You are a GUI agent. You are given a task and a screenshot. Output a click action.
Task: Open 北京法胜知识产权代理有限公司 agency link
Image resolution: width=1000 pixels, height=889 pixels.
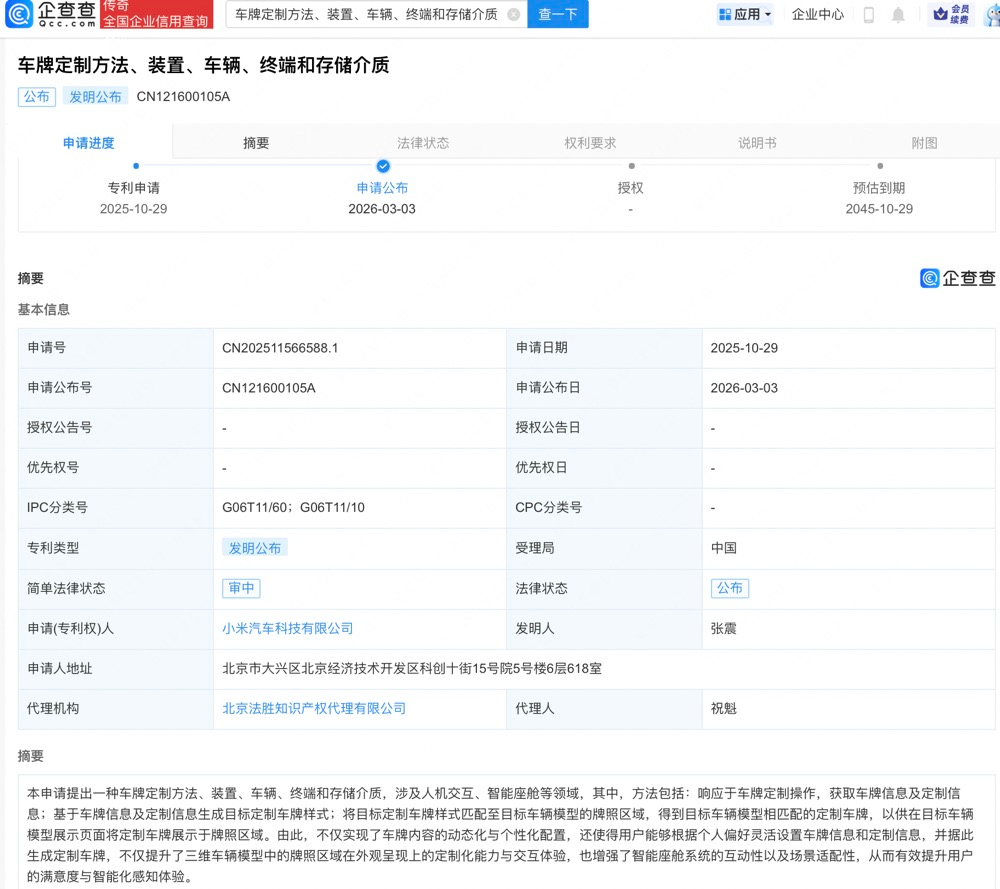coord(314,708)
